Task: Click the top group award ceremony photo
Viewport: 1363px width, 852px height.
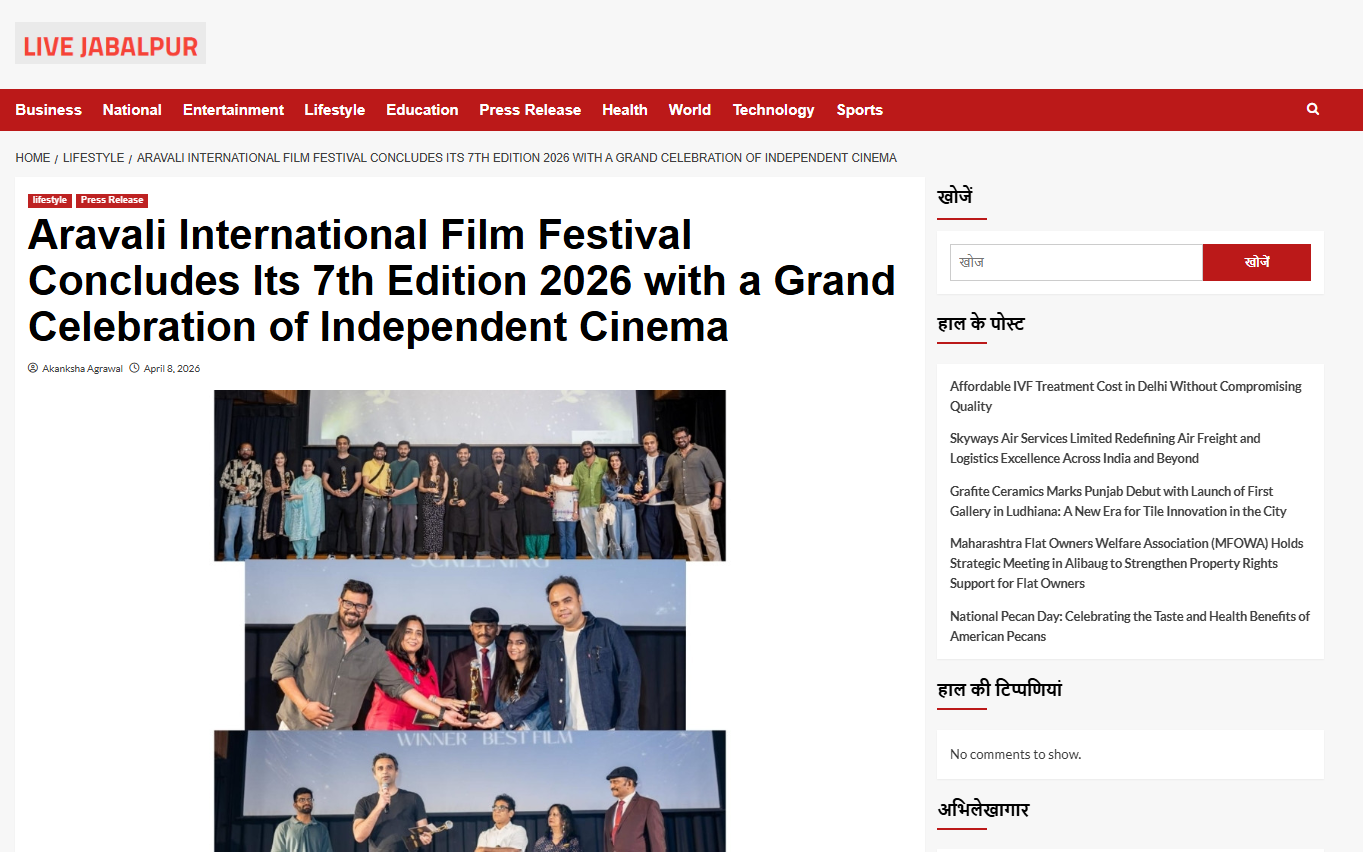Action: (x=469, y=475)
